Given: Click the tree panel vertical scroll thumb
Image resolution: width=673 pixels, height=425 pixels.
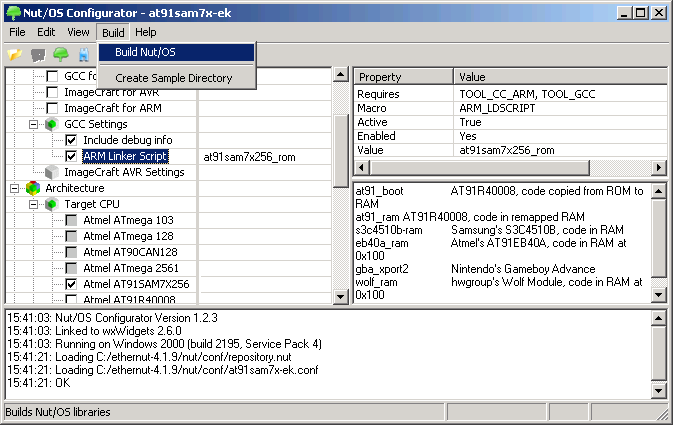Looking at the screenshot, I should click(x=340, y=151).
